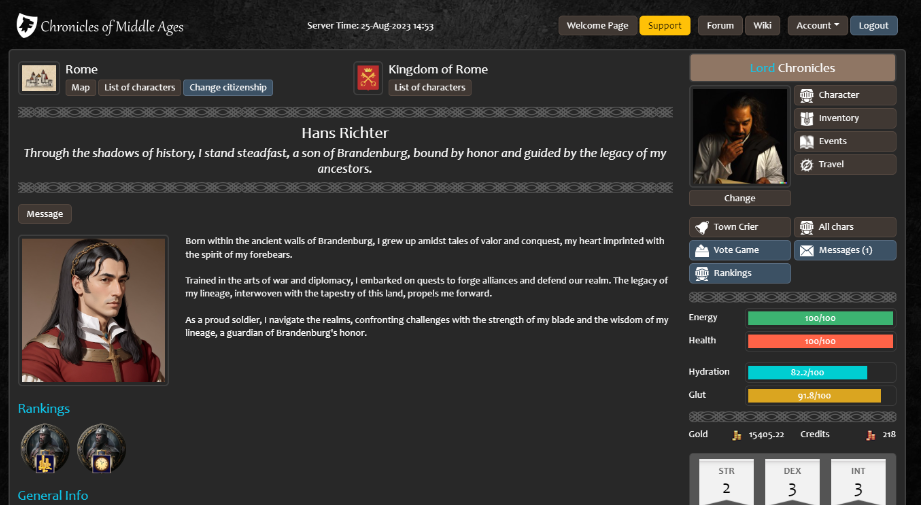Image resolution: width=921 pixels, height=505 pixels.
Task: Go to the Wiki page
Action: [x=762, y=26]
